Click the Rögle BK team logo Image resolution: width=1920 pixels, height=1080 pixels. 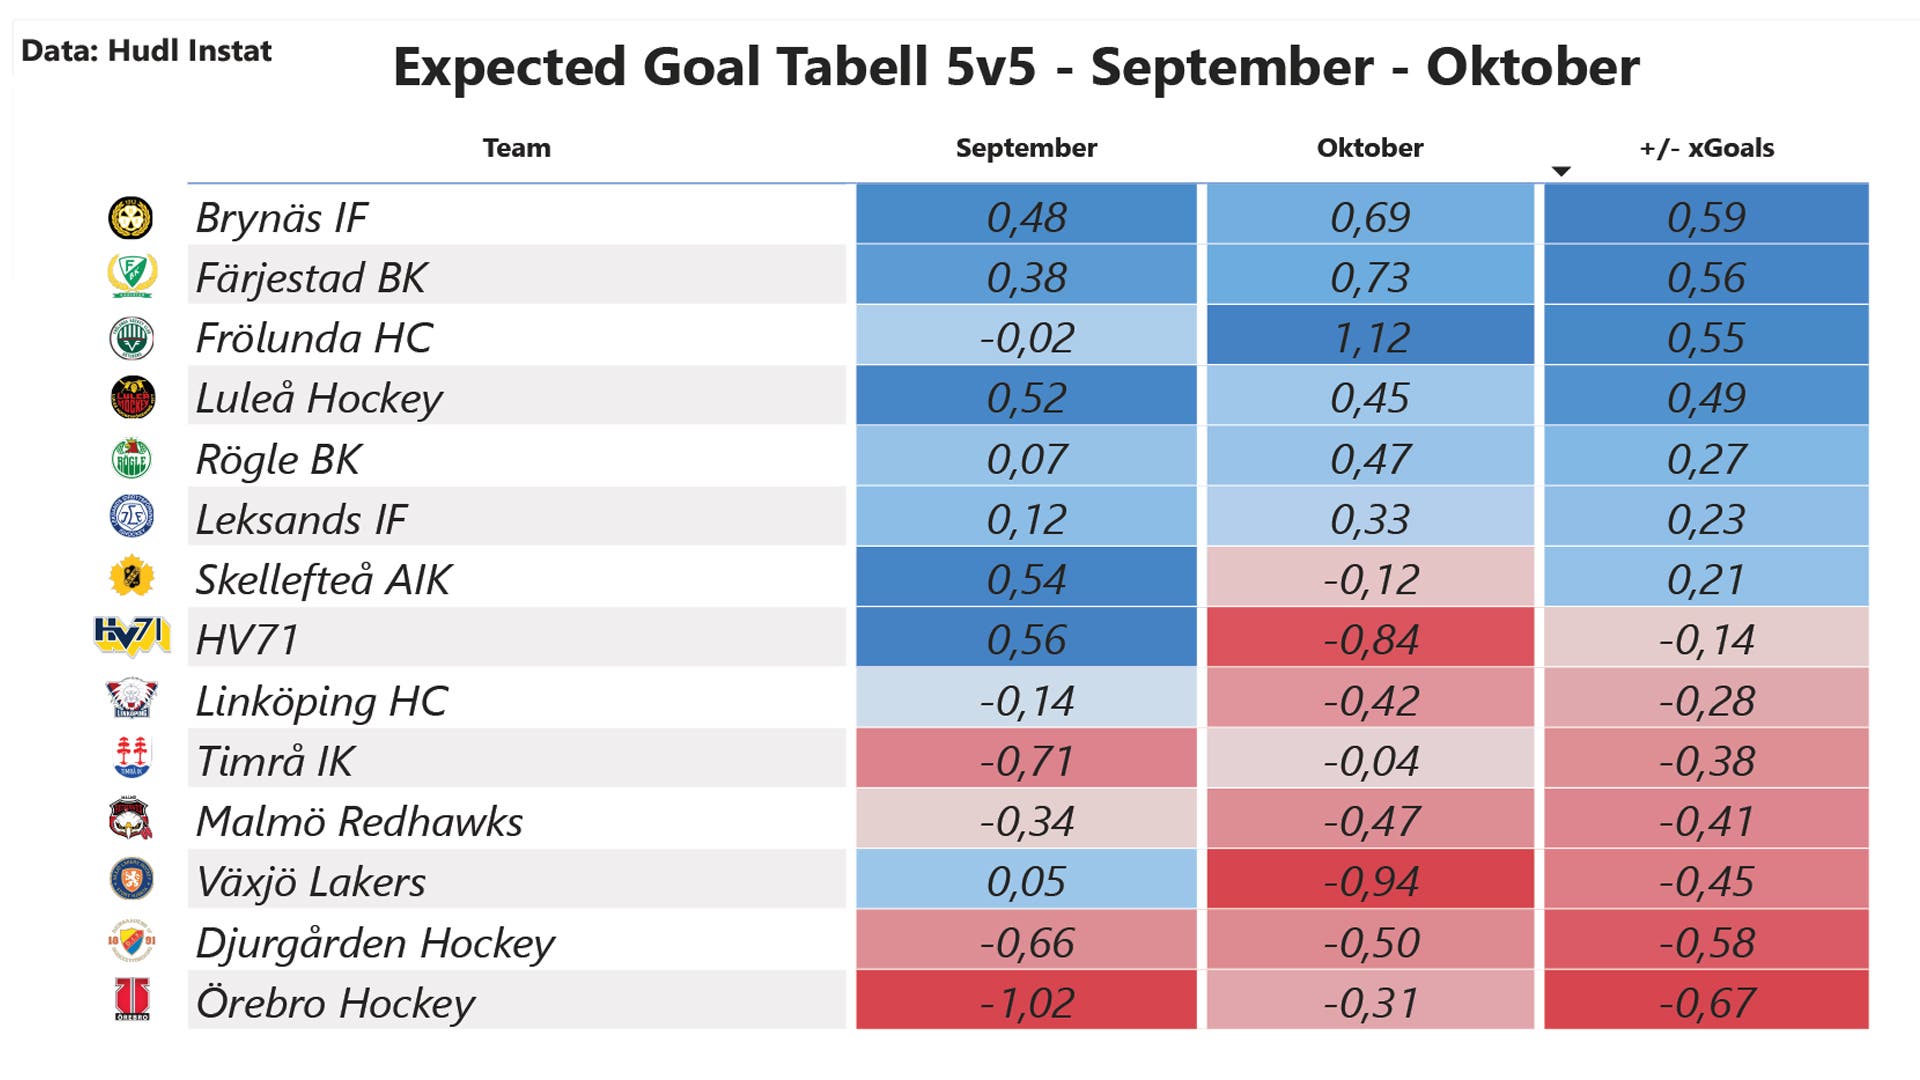coord(131,459)
